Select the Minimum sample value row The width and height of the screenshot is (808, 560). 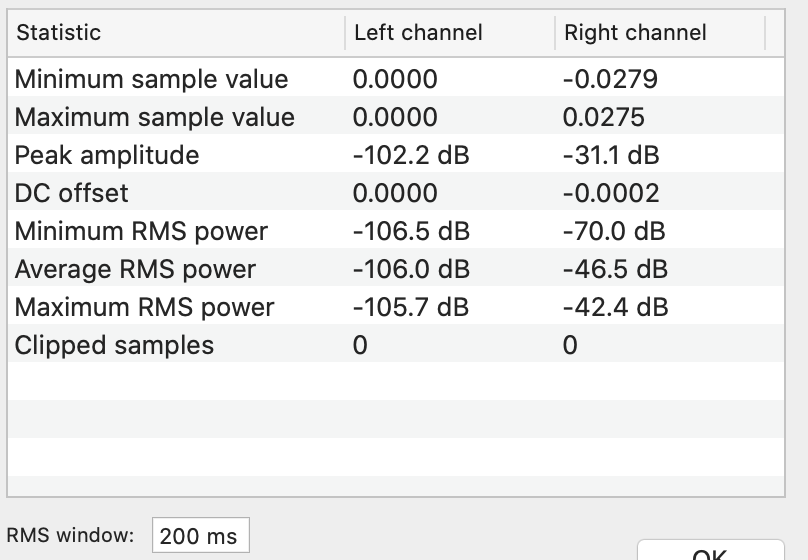coord(396,79)
